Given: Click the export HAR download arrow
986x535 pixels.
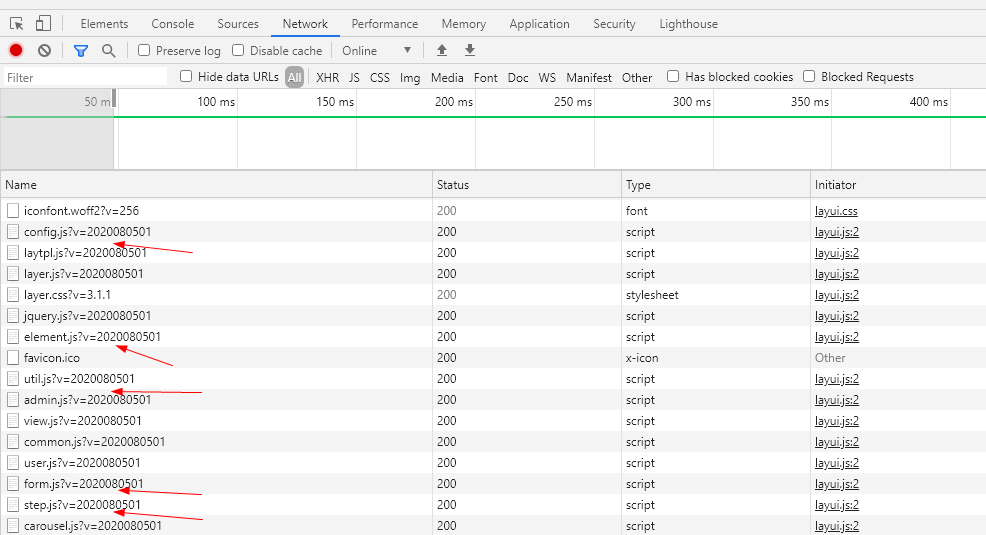Looking at the screenshot, I should coord(470,50).
